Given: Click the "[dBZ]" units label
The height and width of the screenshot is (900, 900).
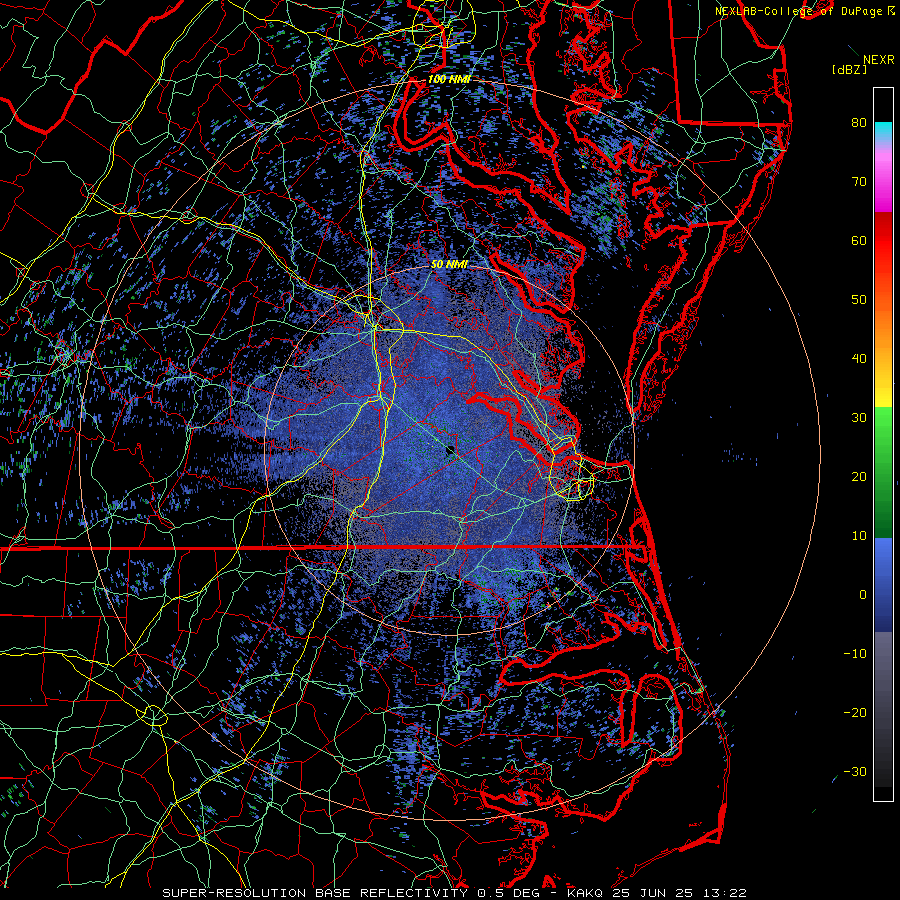Looking at the screenshot, I should 849,70.
